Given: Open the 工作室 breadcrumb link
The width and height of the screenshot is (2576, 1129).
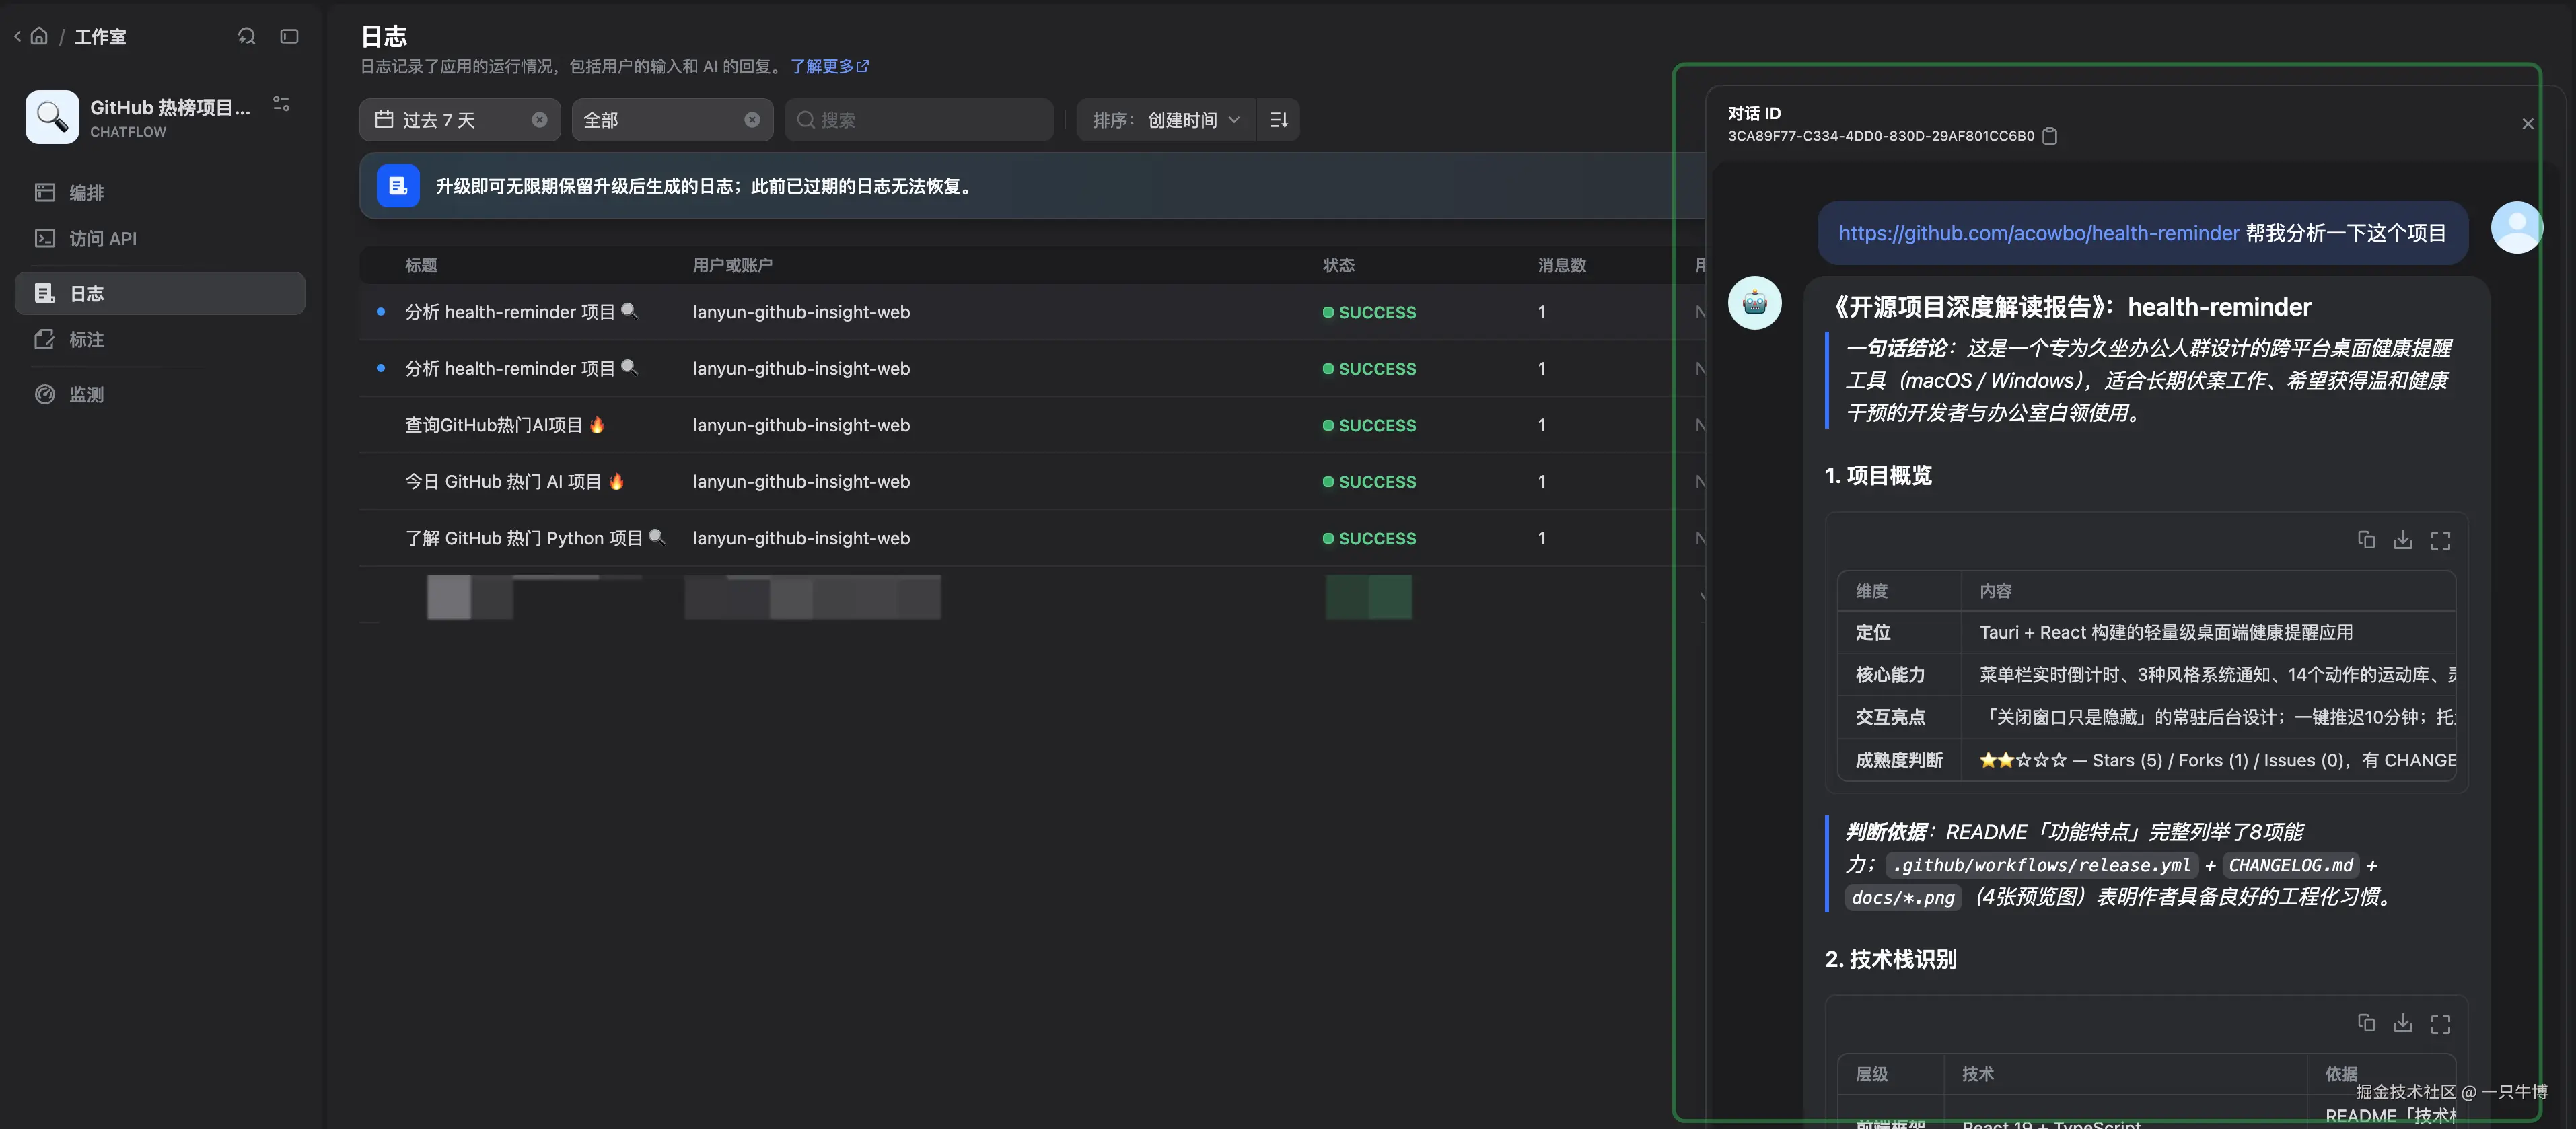Looking at the screenshot, I should coord(100,37).
